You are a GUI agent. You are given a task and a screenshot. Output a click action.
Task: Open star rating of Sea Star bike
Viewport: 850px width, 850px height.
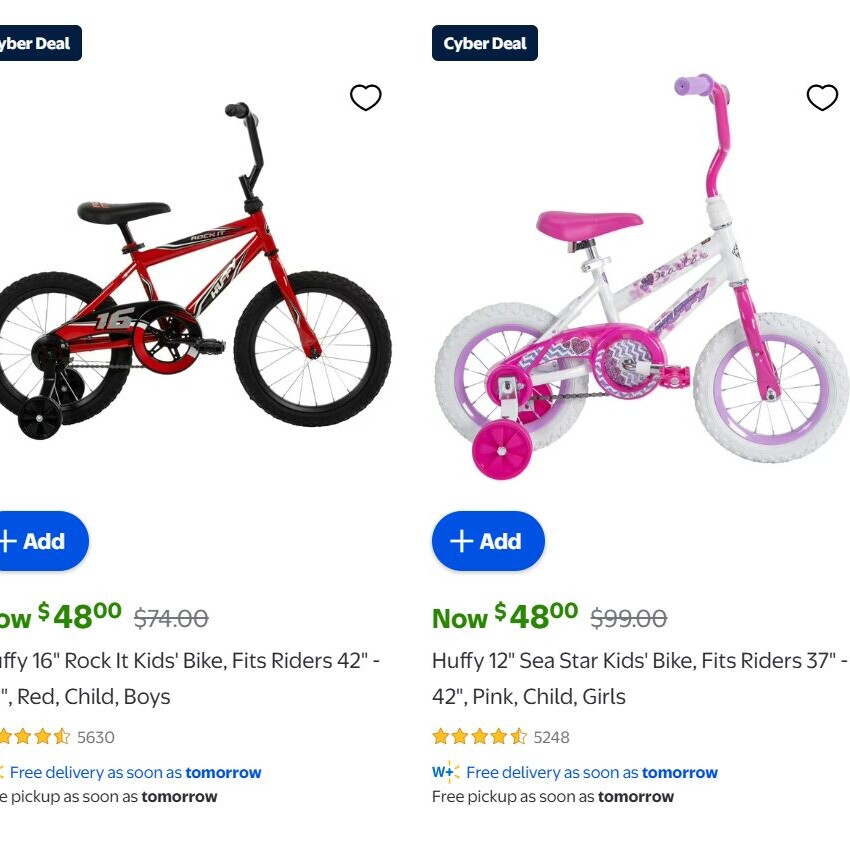(479, 737)
